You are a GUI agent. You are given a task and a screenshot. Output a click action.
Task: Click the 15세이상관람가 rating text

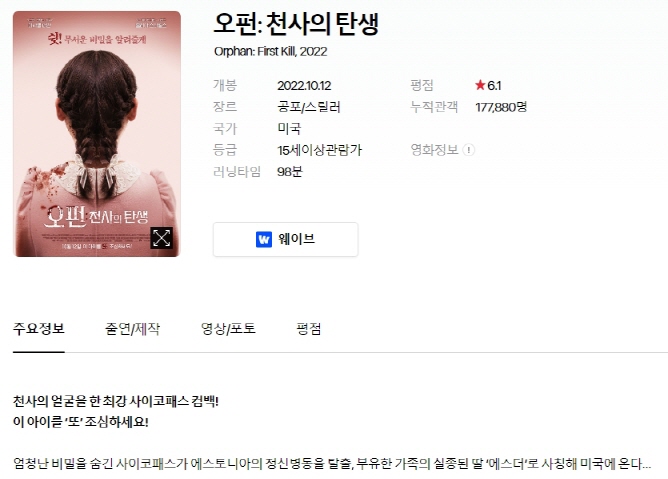[320, 150]
